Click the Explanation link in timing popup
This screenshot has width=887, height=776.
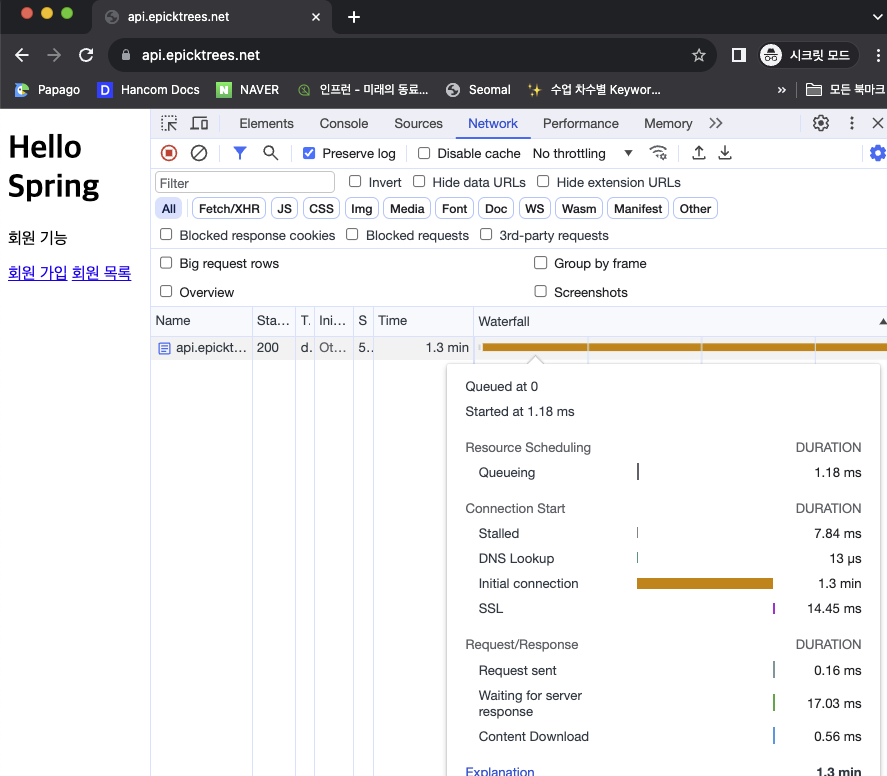point(499,771)
